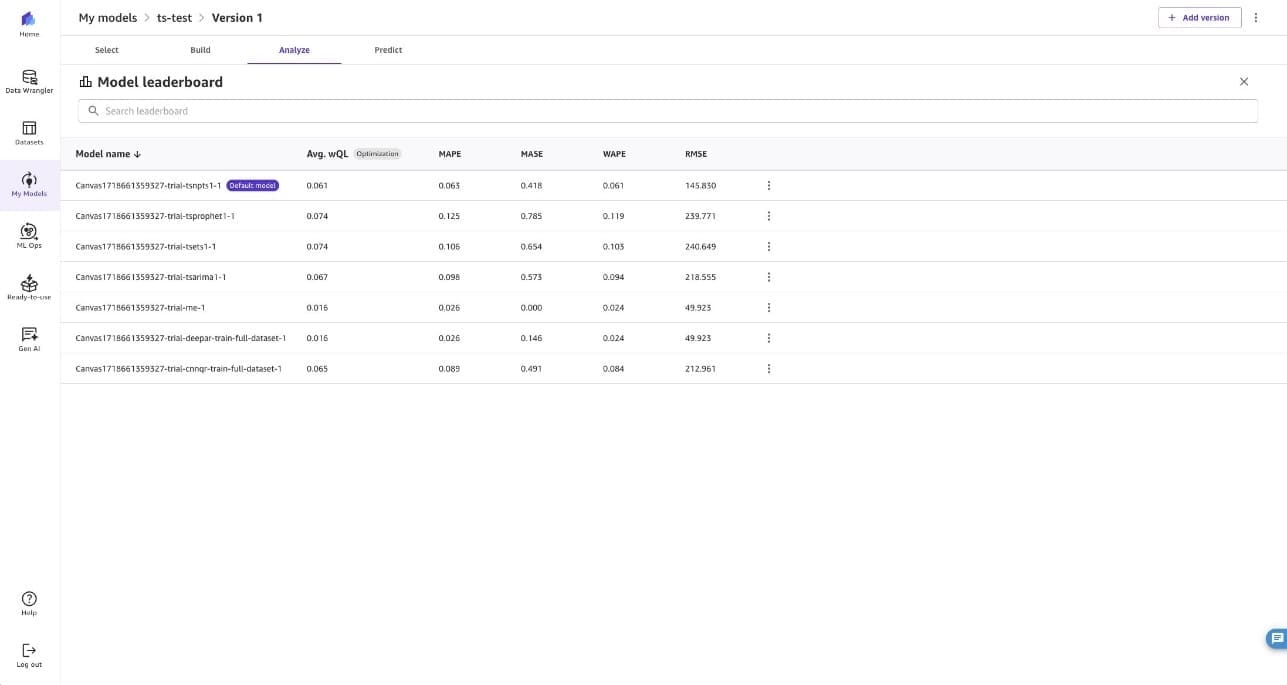Switch to the Build tab
Screen dimensions: 1287x685
200,50
